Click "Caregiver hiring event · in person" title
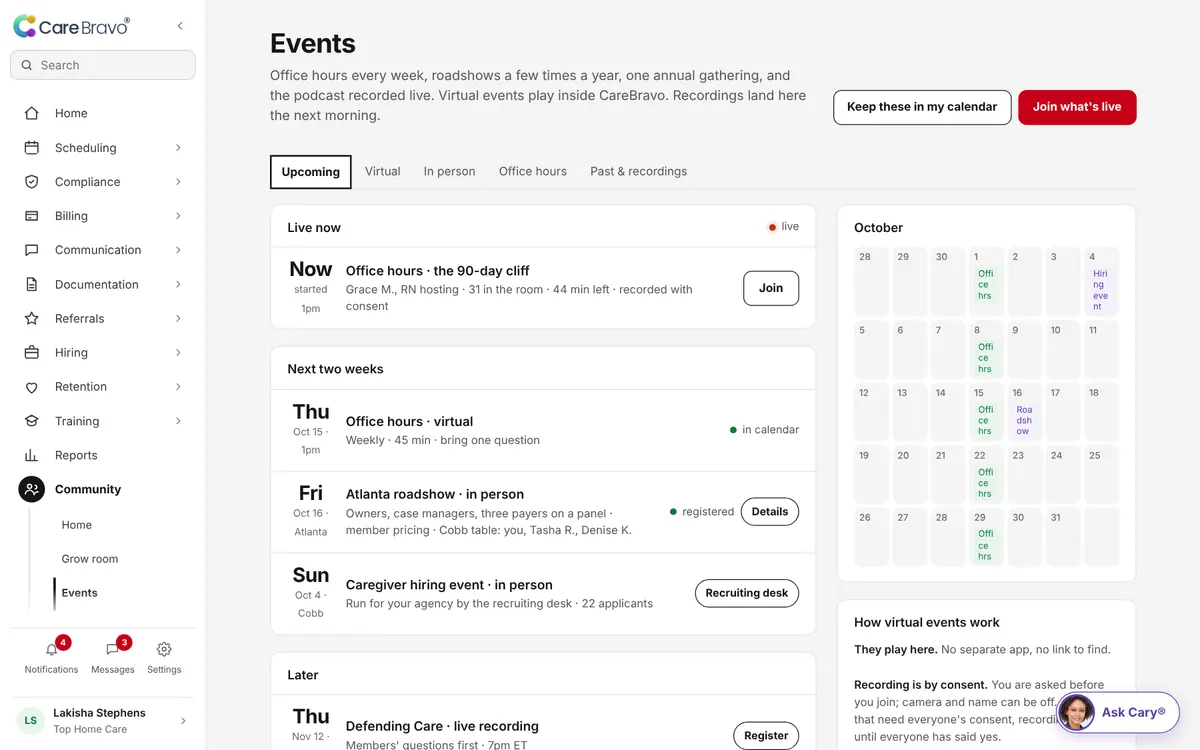 tap(449, 585)
